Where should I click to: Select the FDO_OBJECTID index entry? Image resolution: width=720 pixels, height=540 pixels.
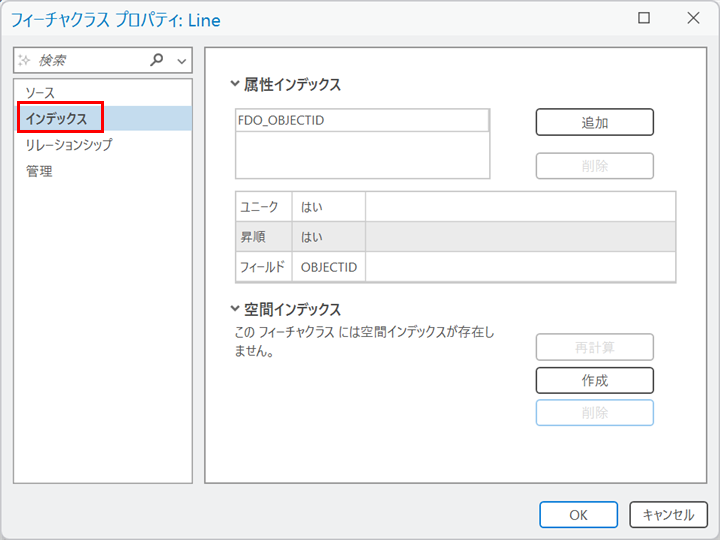pyautogui.click(x=362, y=120)
